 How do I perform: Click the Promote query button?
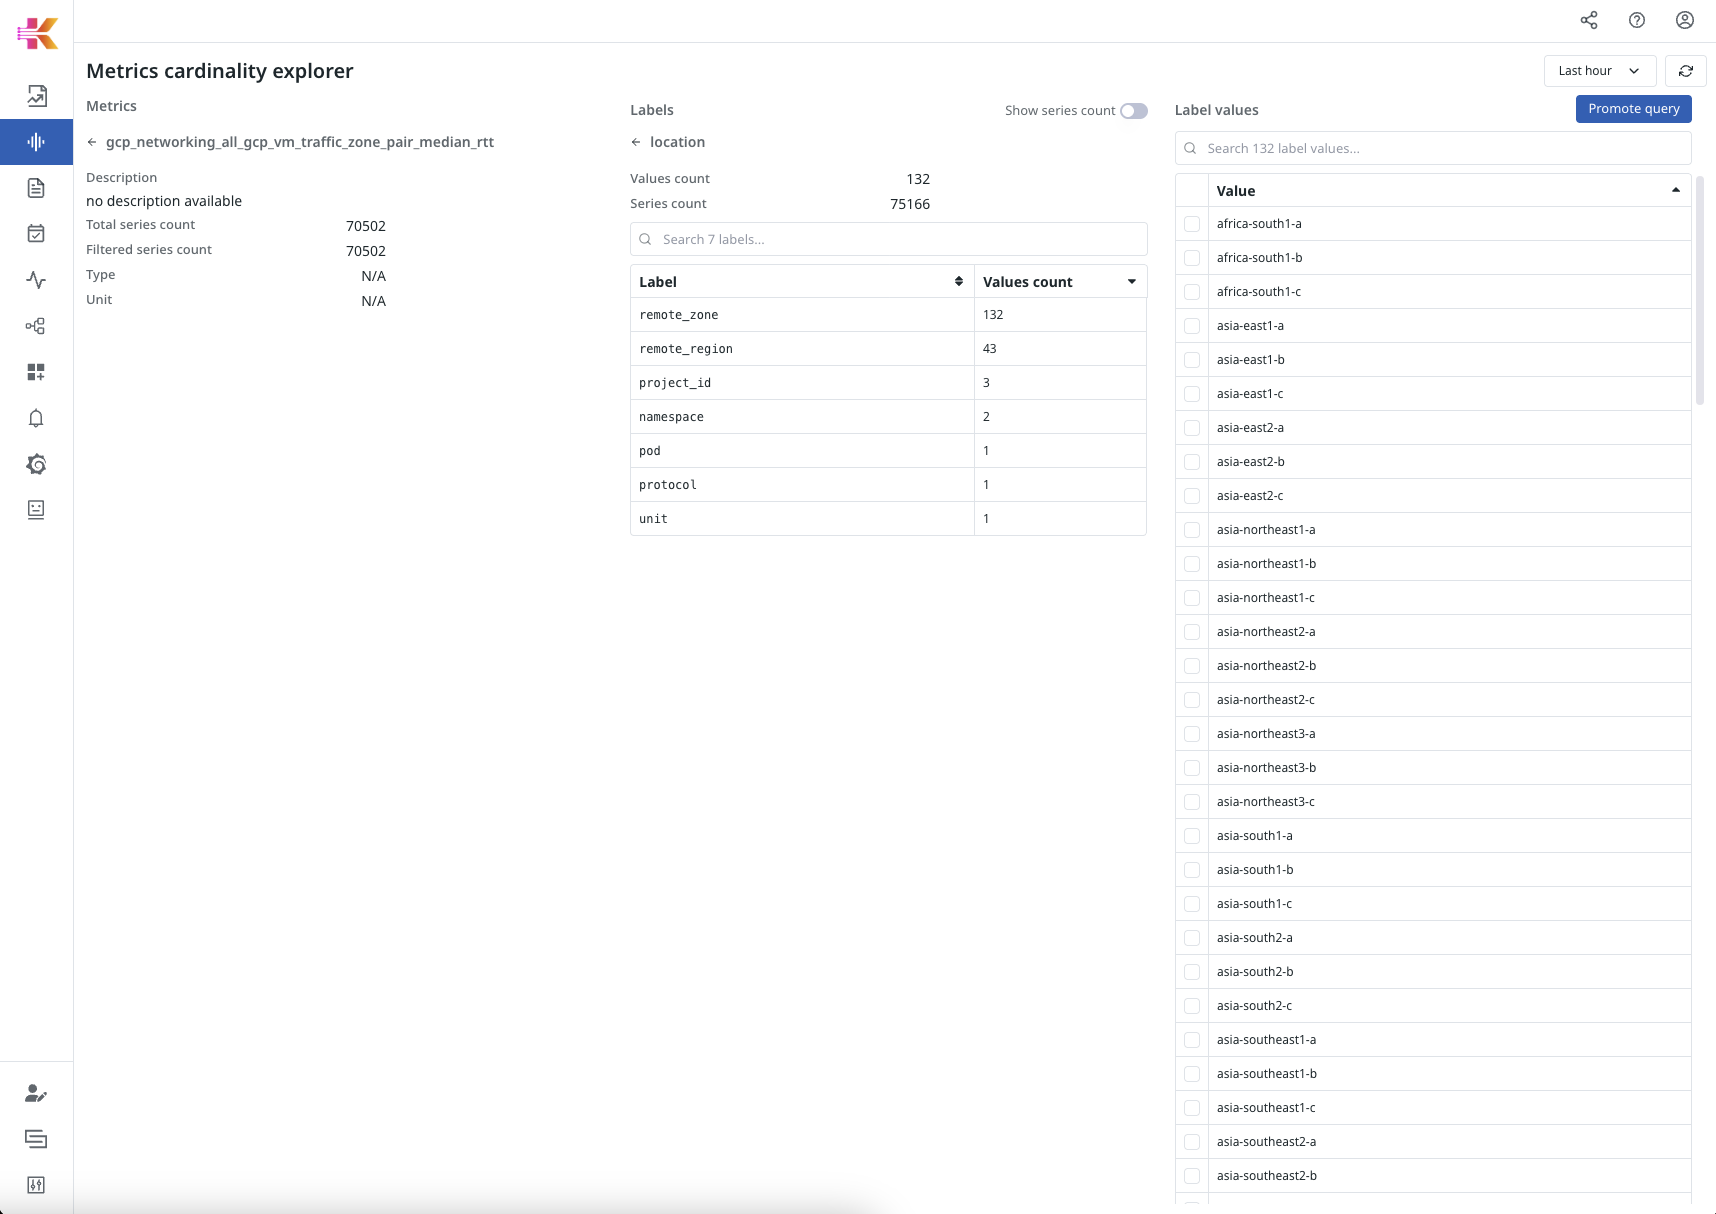coord(1633,109)
